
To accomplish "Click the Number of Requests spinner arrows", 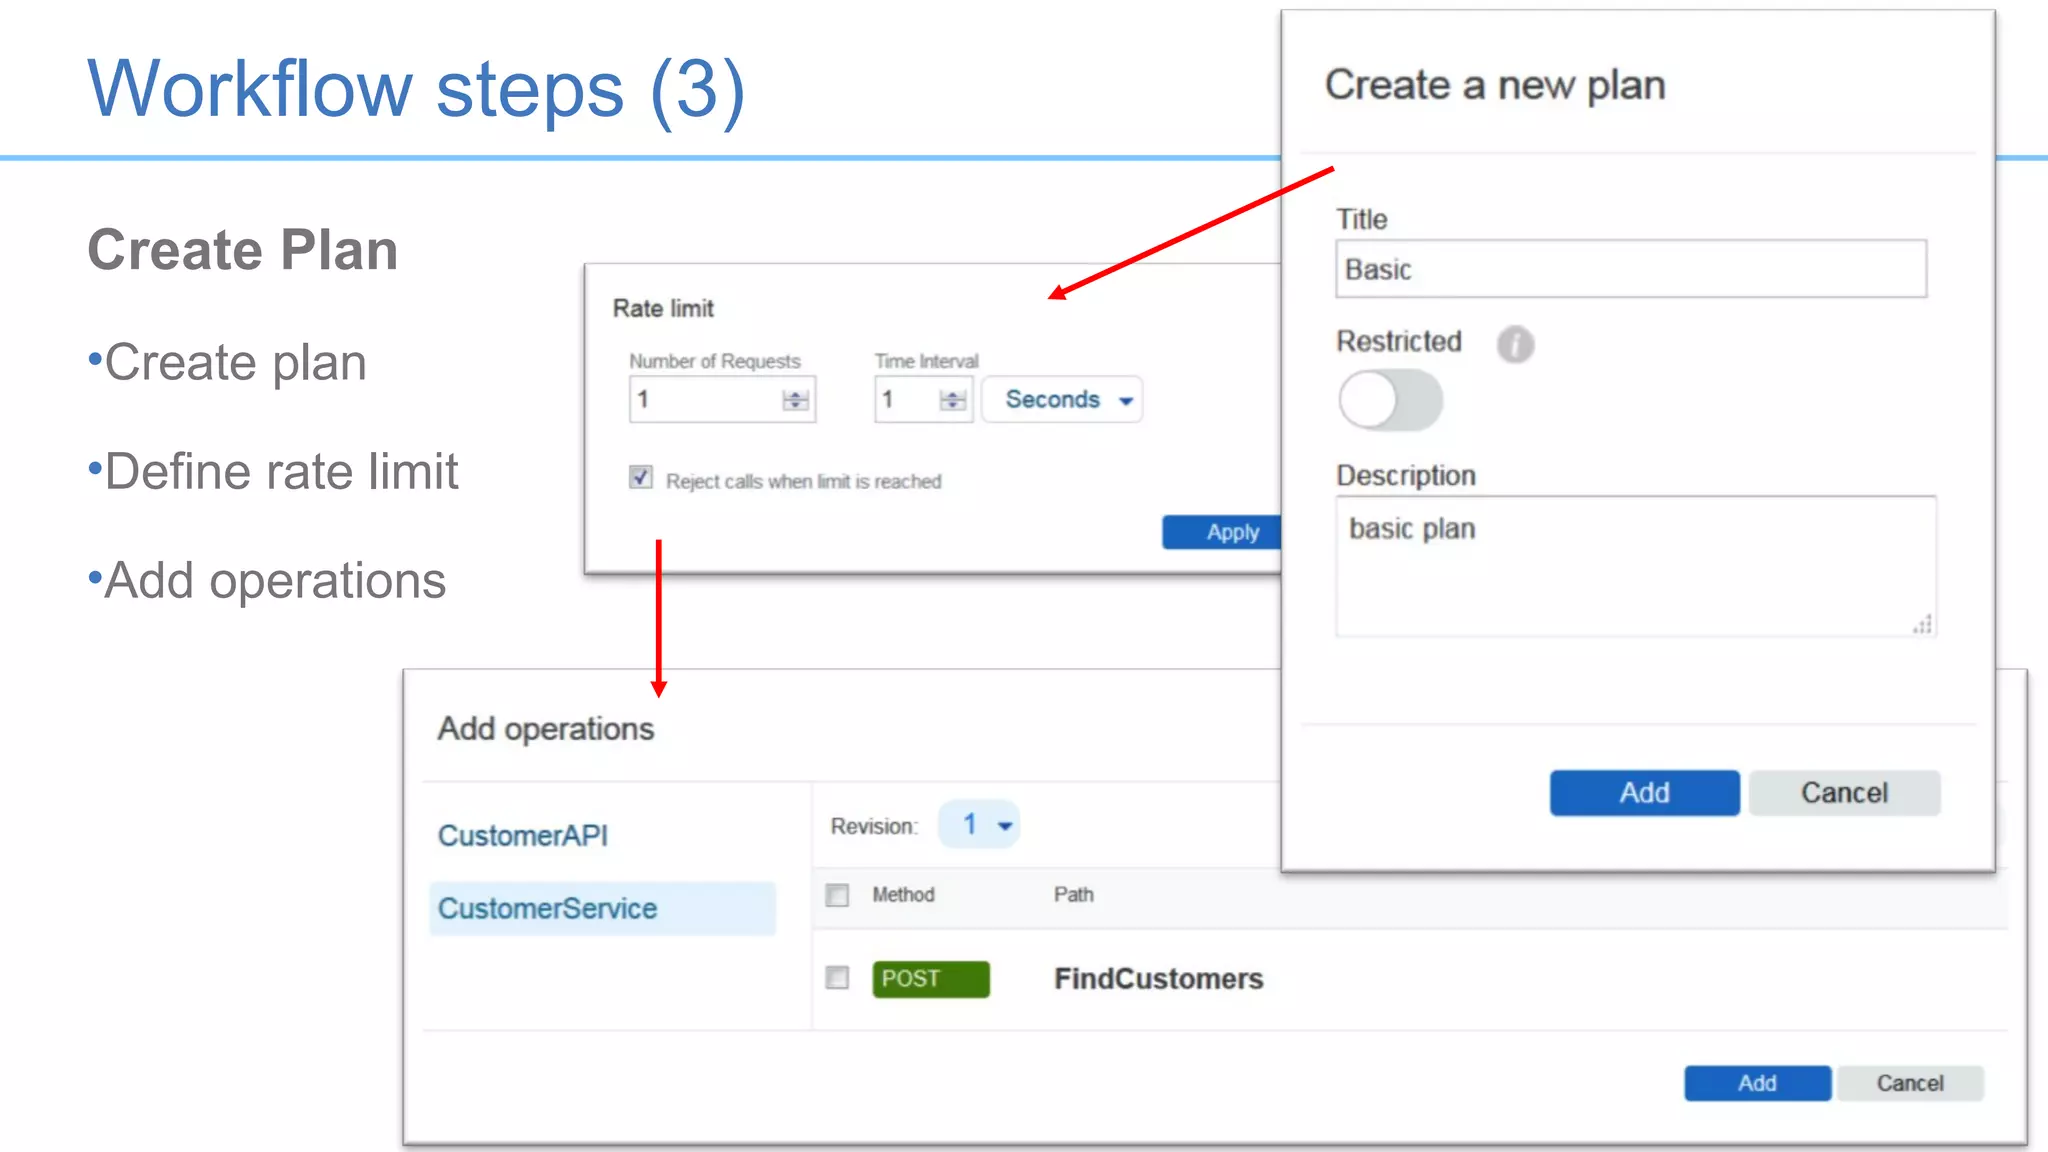I will click(x=795, y=400).
